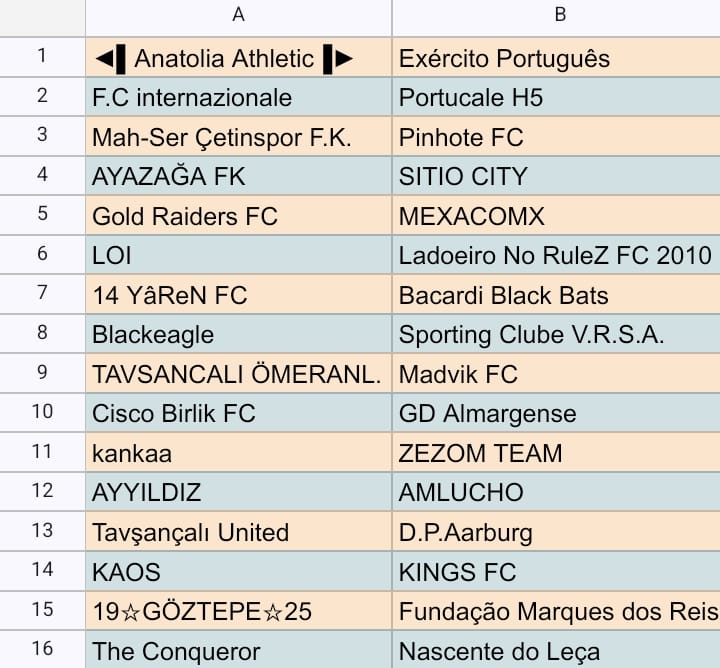Click the SITIO CITY cell
720x668 pixels.
556,176
